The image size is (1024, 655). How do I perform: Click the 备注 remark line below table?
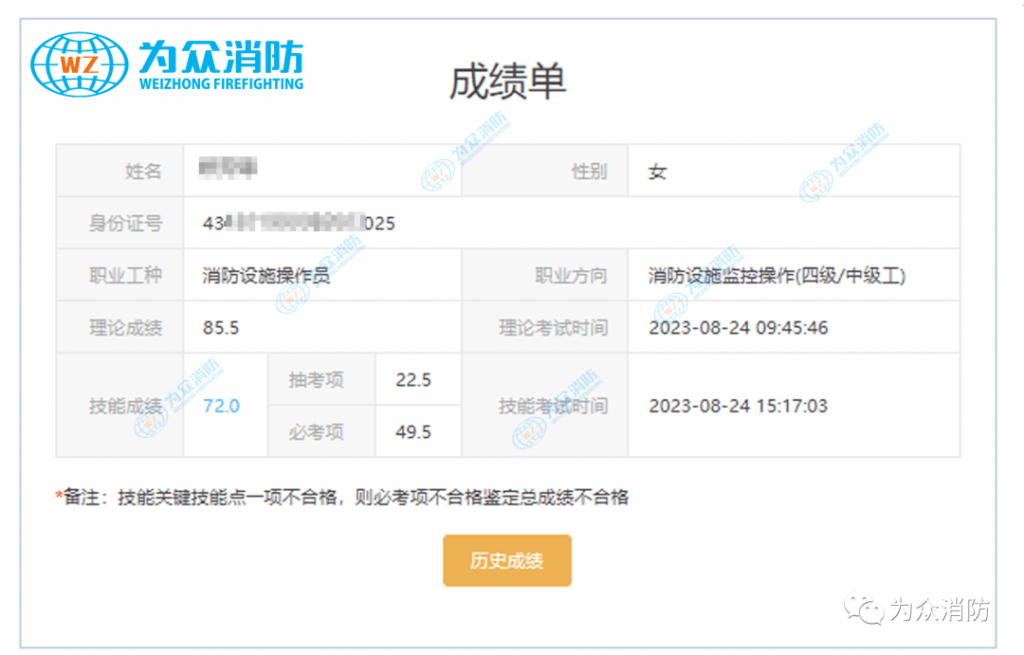[342, 497]
